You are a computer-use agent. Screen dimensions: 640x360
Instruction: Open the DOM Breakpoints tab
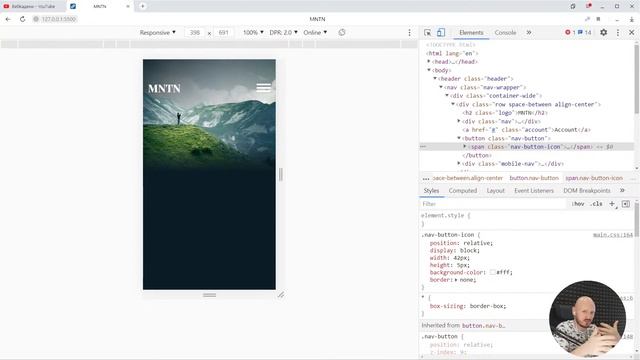click(x=587, y=191)
